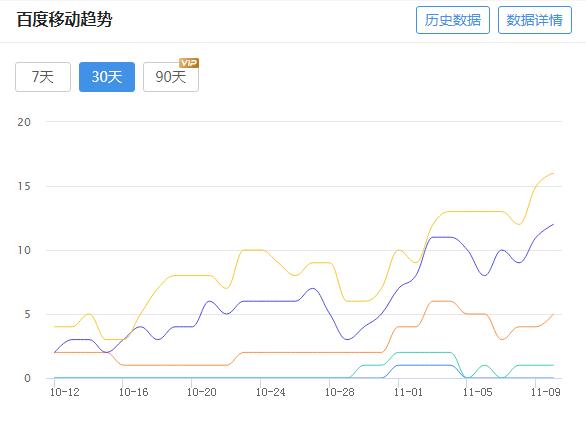Click the 10-28 date label
The height and width of the screenshot is (425, 586).
tap(340, 392)
